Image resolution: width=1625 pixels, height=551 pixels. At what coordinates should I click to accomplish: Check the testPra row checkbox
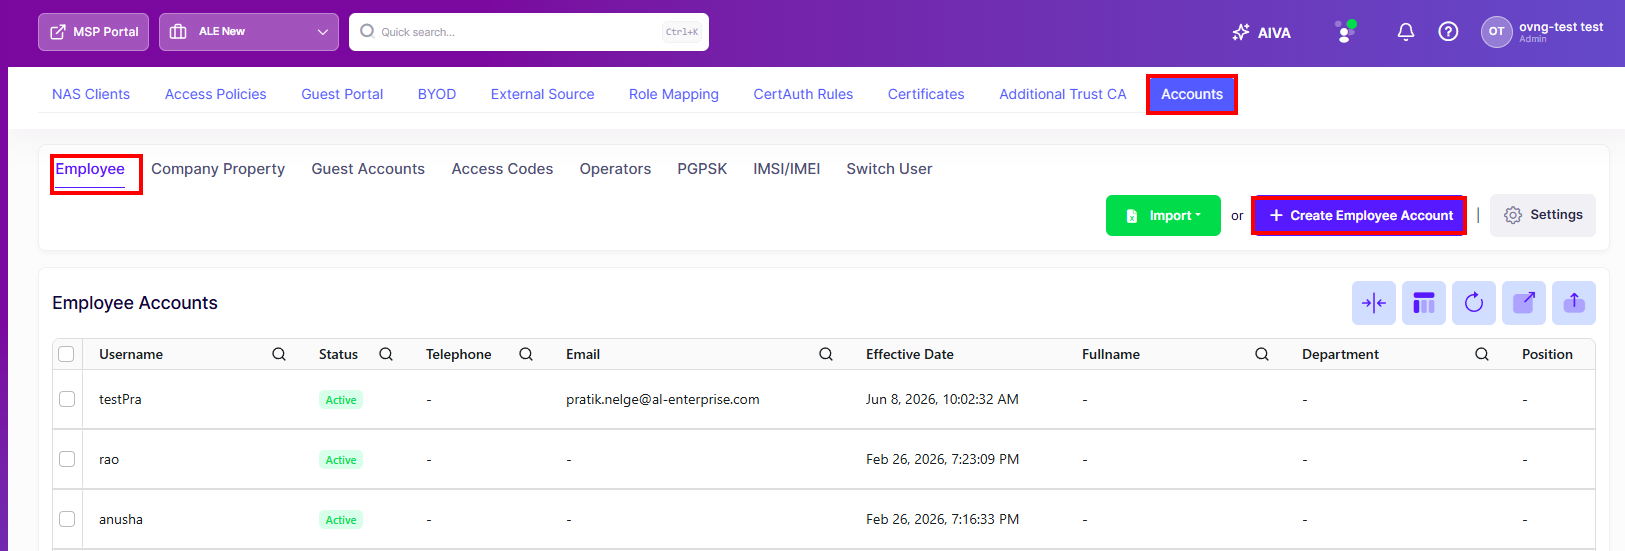(x=67, y=399)
